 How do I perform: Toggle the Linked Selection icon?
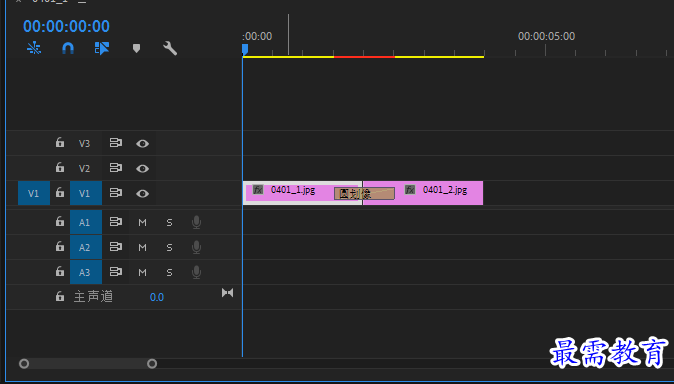(102, 48)
